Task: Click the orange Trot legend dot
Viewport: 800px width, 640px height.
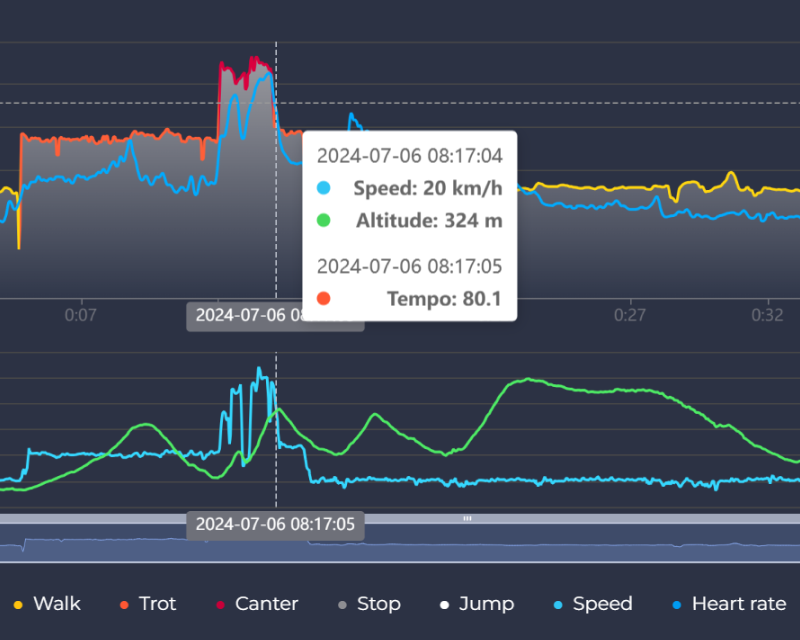Action: point(124,604)
